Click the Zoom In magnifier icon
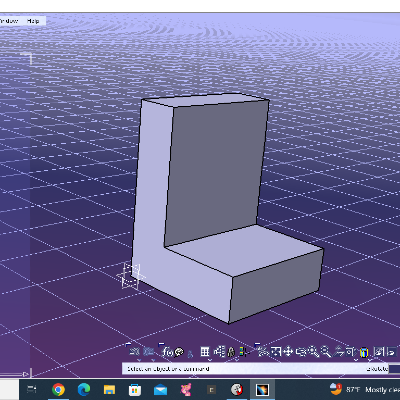The width and height of the screenshot is (400, 400). pos(313,351)
